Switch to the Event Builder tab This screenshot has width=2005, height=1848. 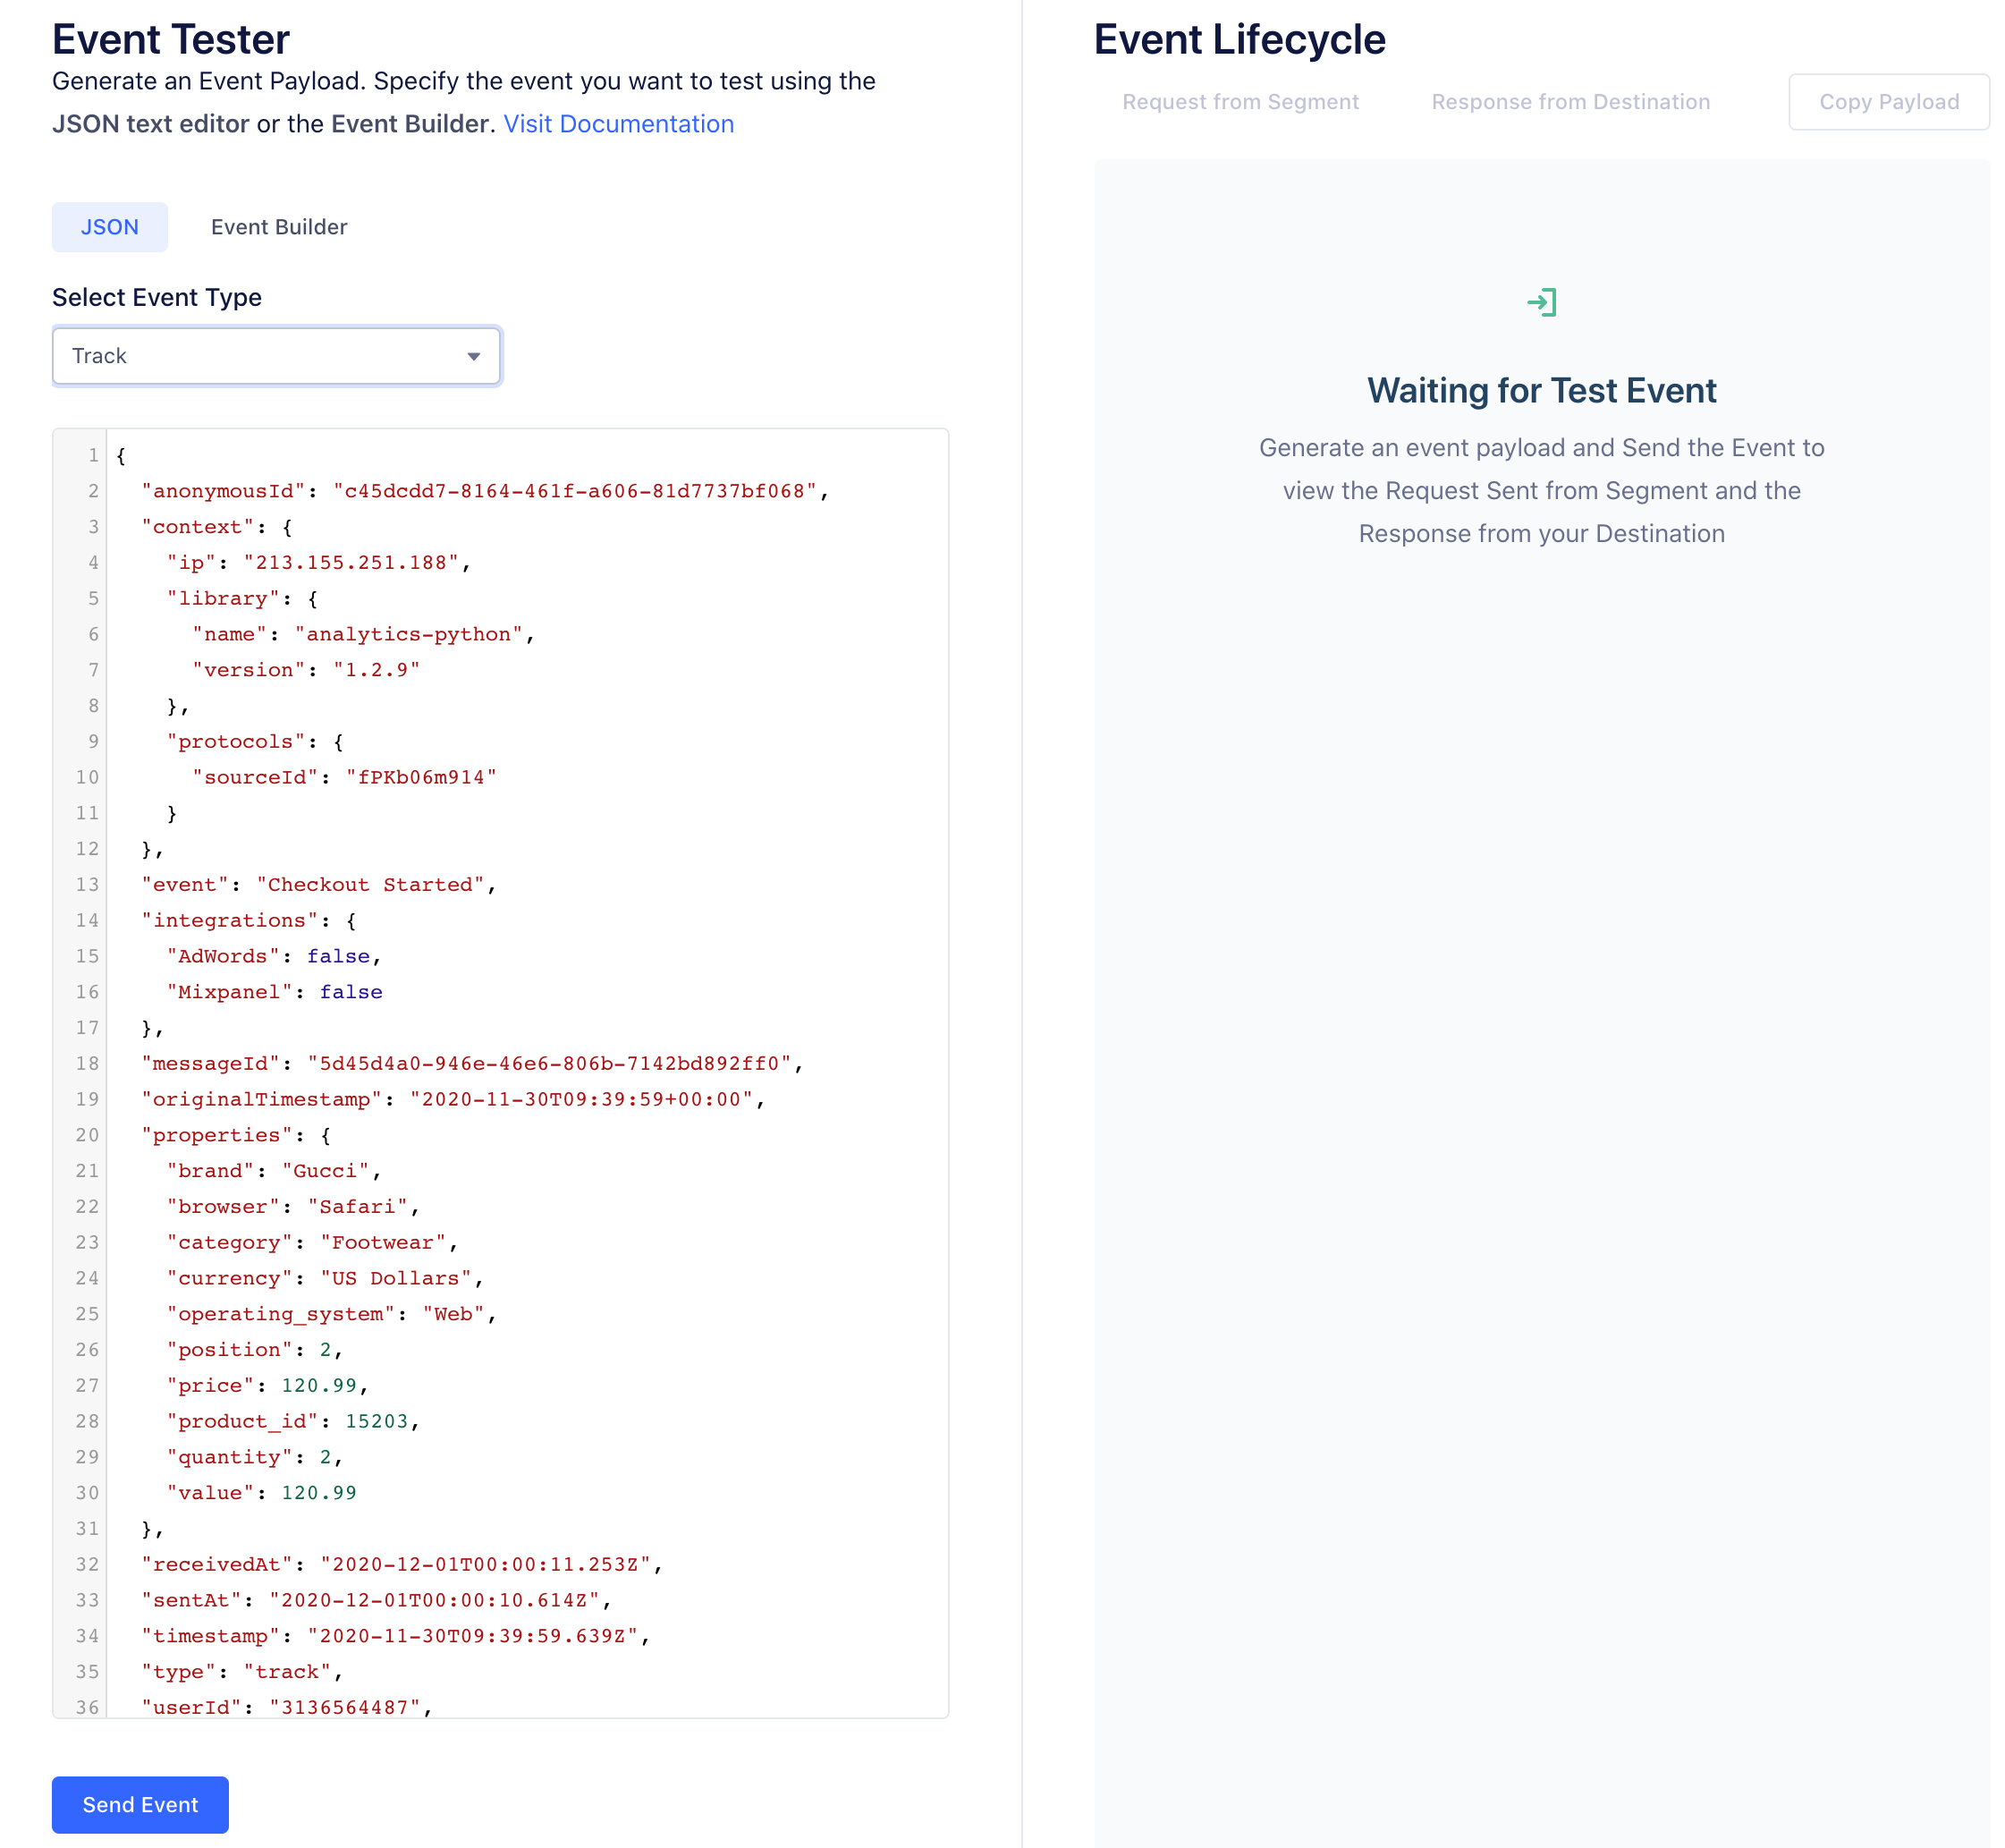pyautogui.click(x=279, y=227)
